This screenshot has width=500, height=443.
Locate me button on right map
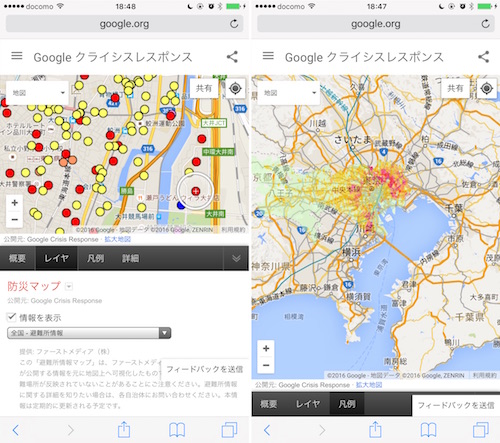[x=487, y=88]
